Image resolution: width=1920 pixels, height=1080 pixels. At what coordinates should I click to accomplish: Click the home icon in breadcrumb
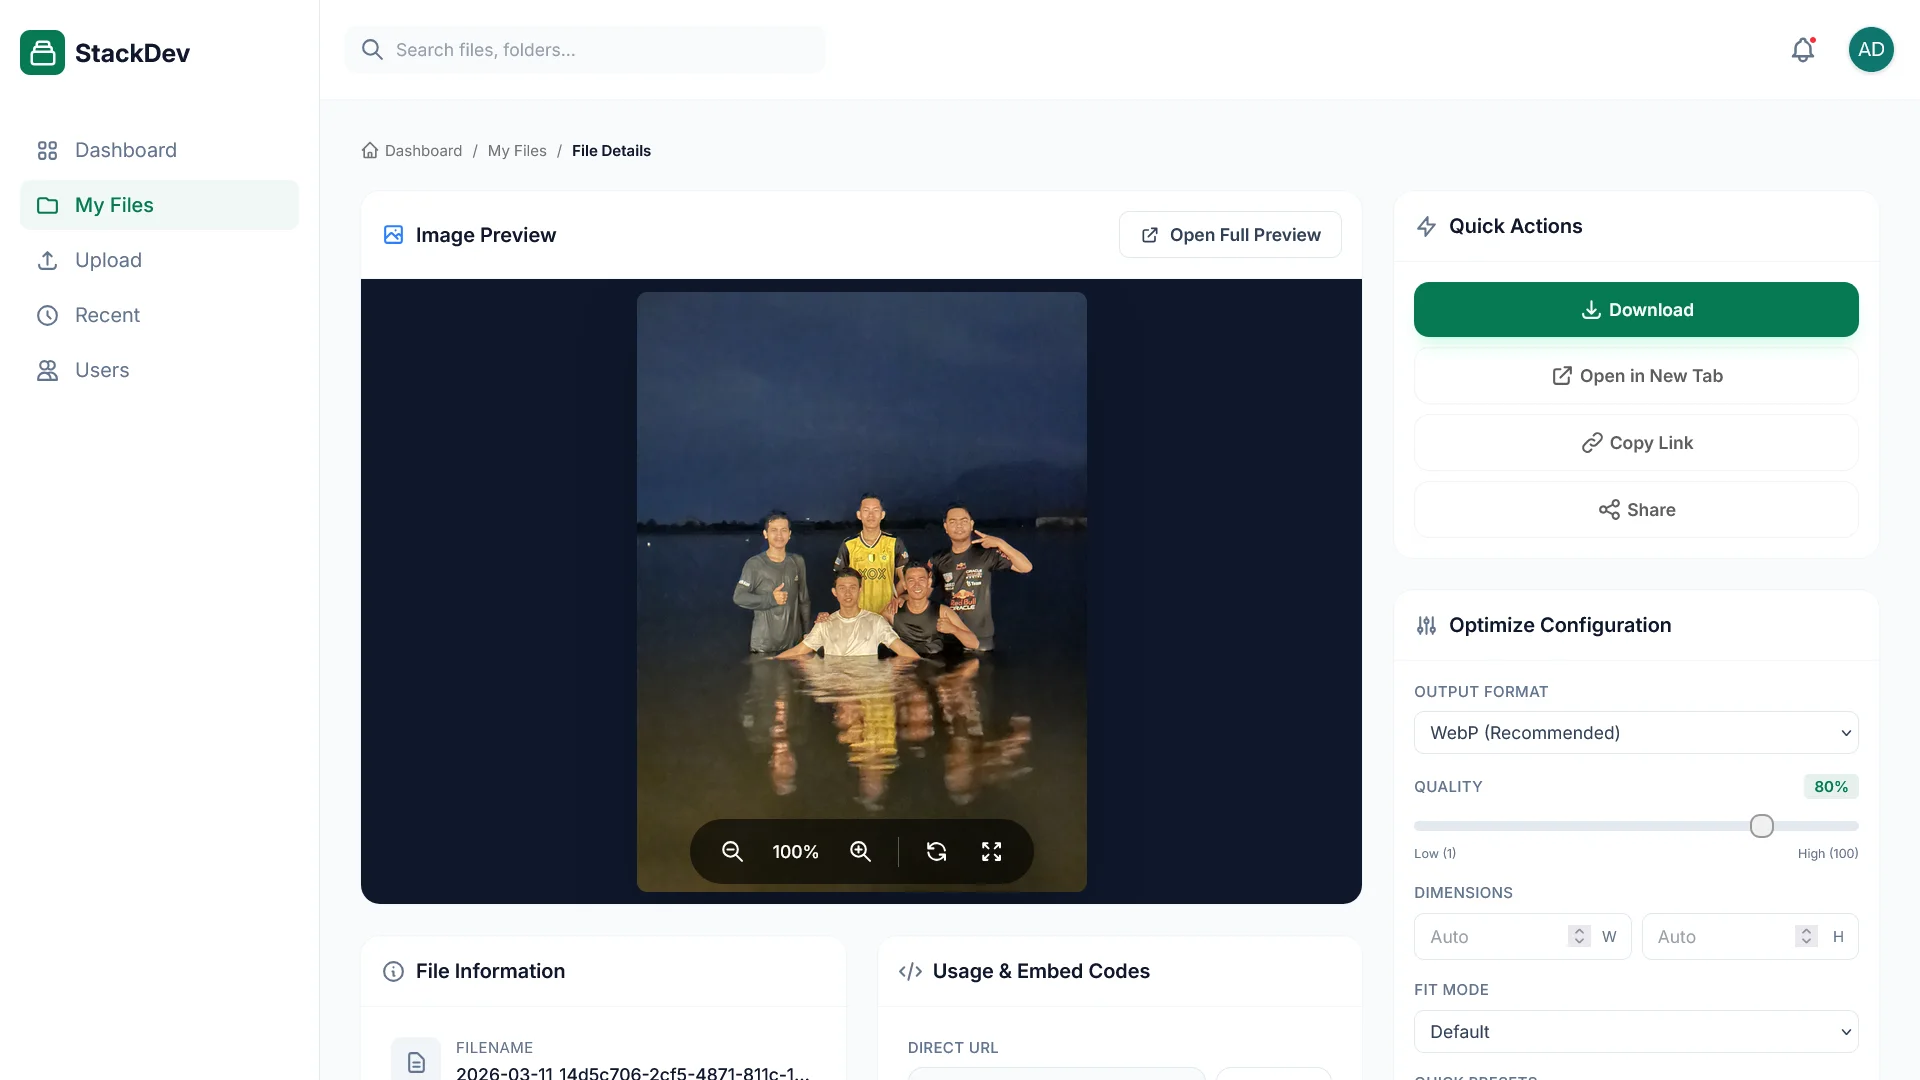(370, 151)
